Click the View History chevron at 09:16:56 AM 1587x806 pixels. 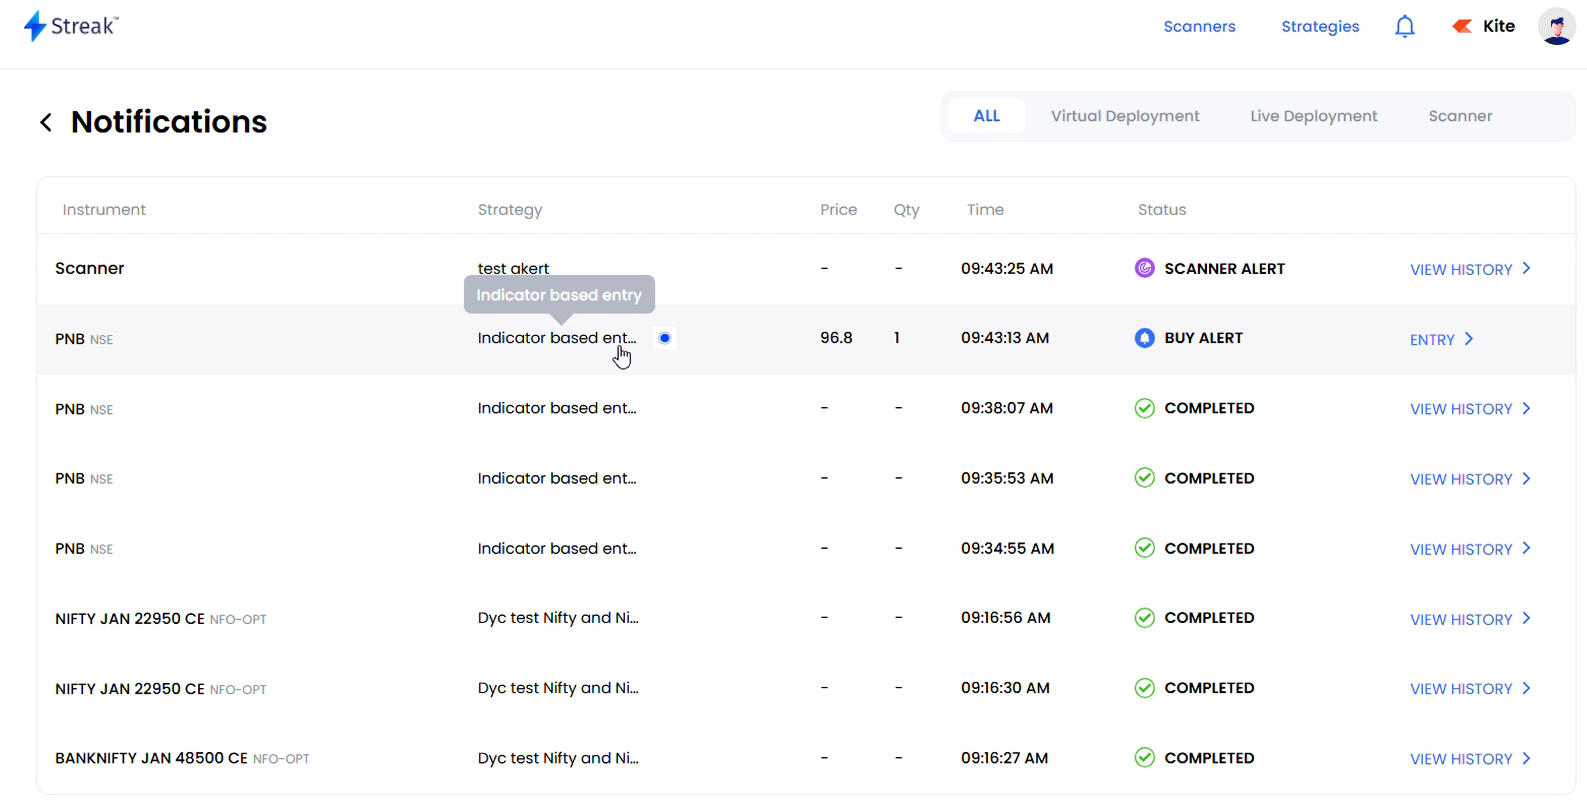(1526, 618)
